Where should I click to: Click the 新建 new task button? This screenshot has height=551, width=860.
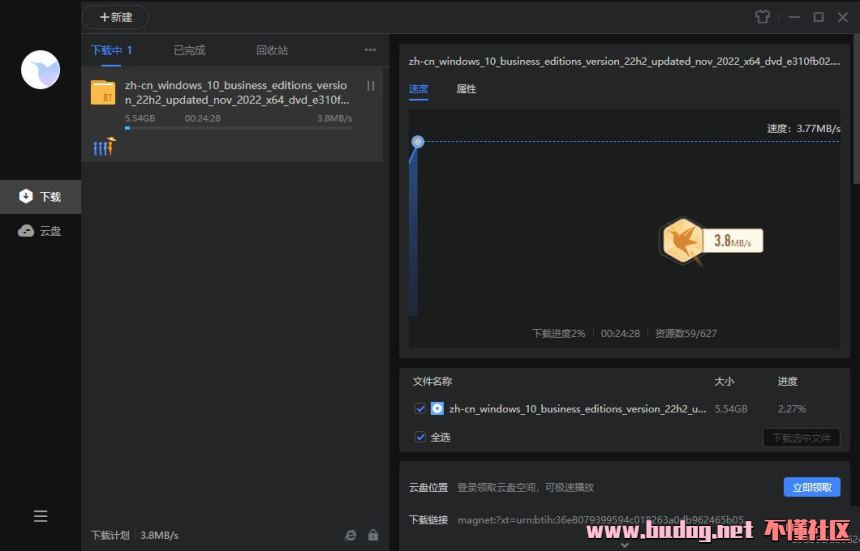[116, 18]
